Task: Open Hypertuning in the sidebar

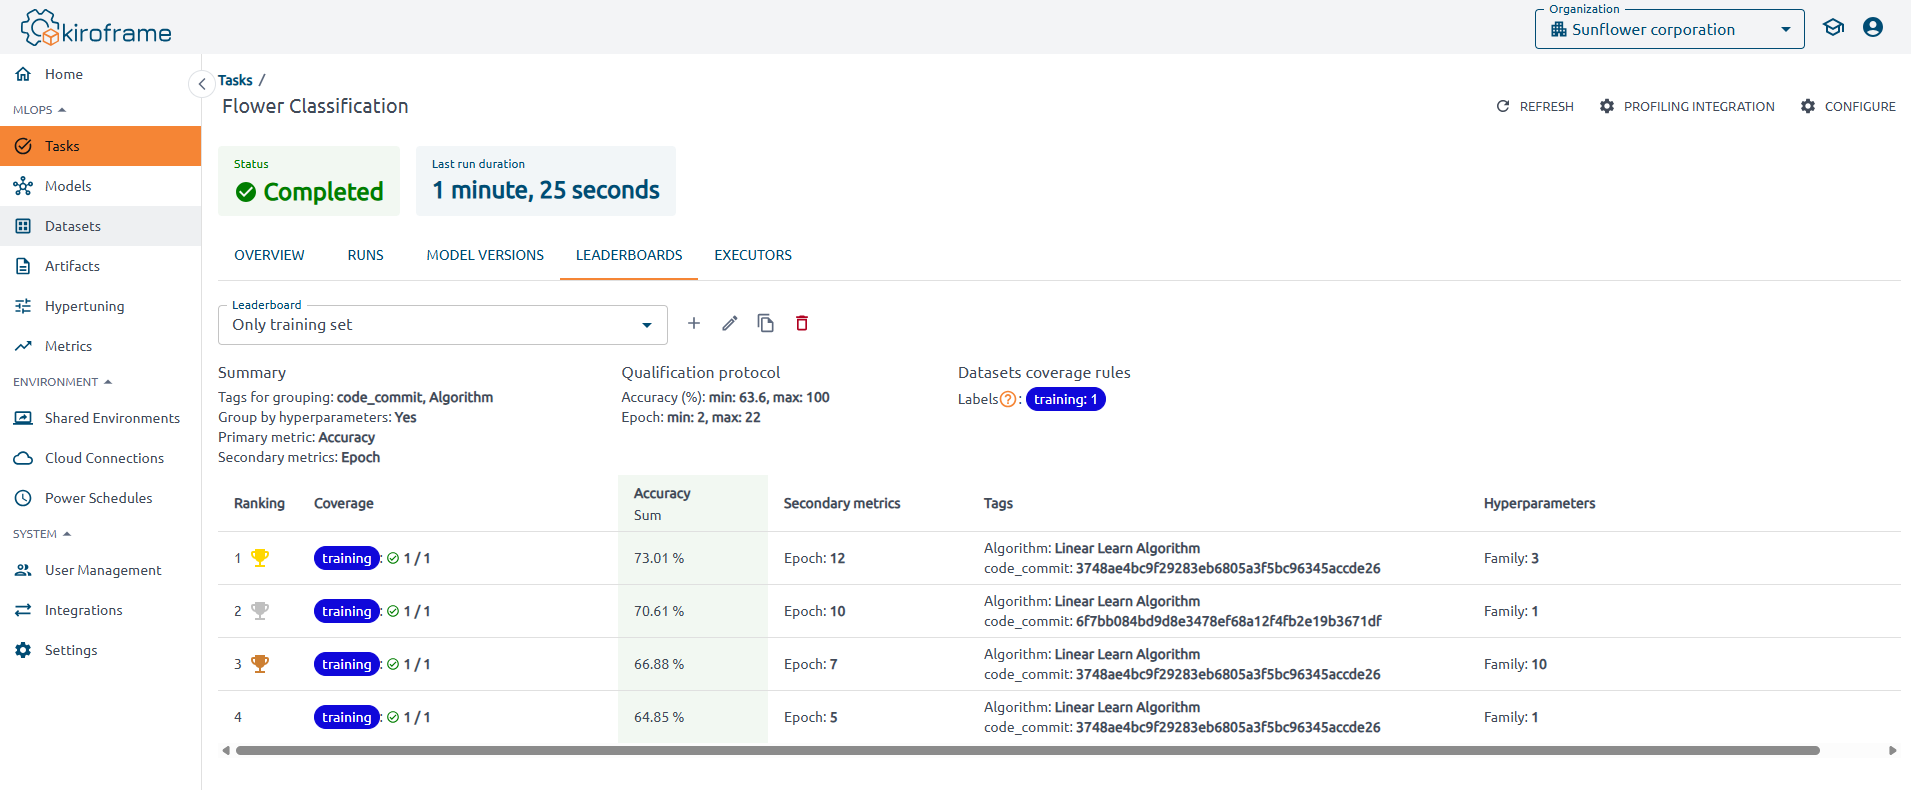Action: [x=84, y=306]
